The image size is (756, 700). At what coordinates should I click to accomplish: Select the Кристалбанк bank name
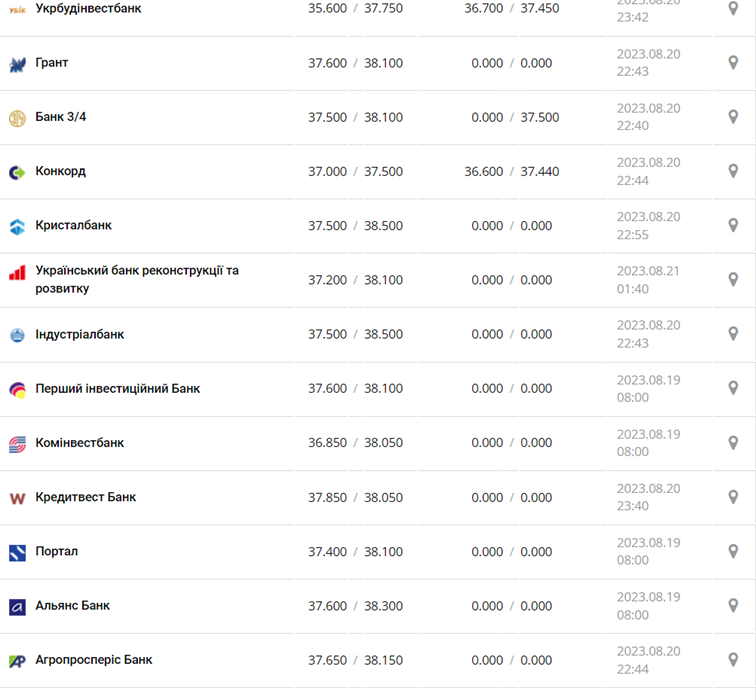point(73,225)
